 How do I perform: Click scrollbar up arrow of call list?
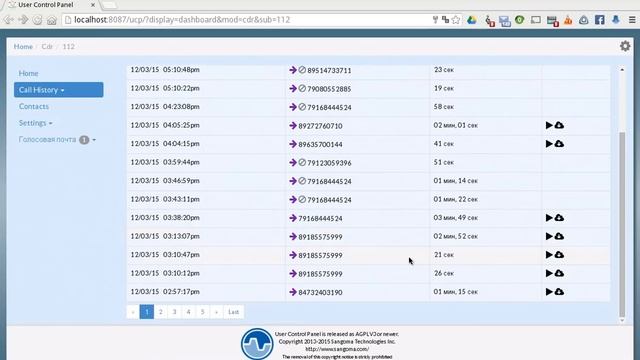[622, 70]
